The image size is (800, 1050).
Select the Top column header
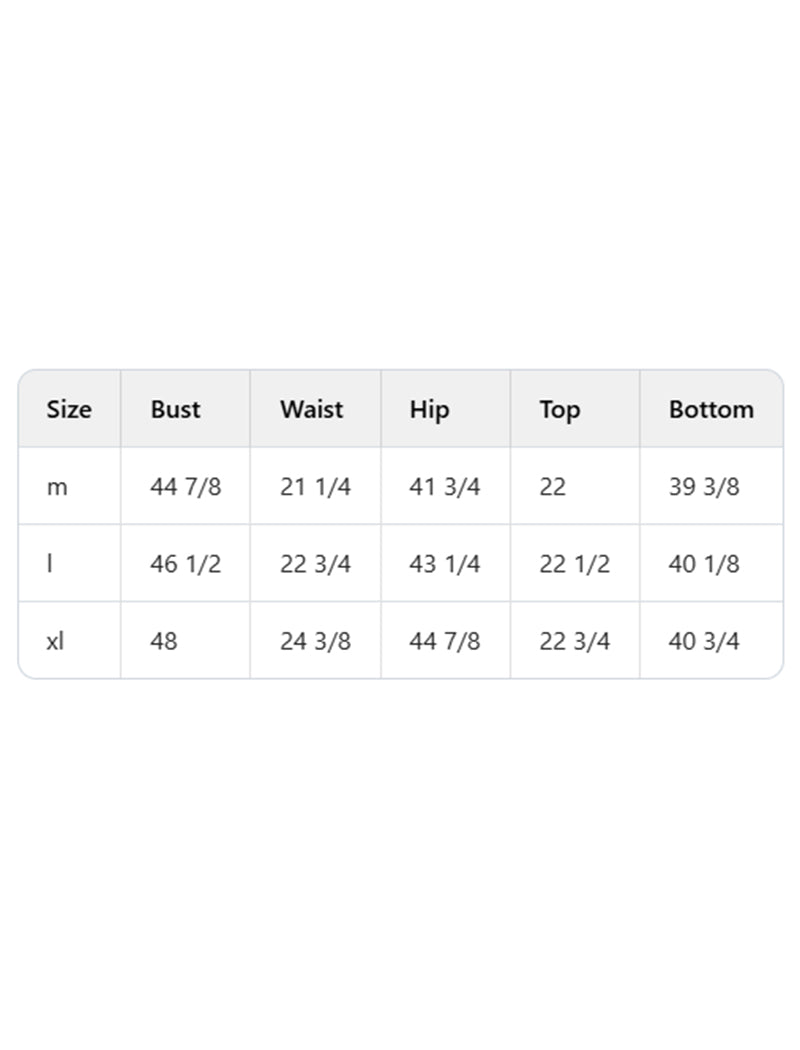pyautogui.click(x=559, y=409)
